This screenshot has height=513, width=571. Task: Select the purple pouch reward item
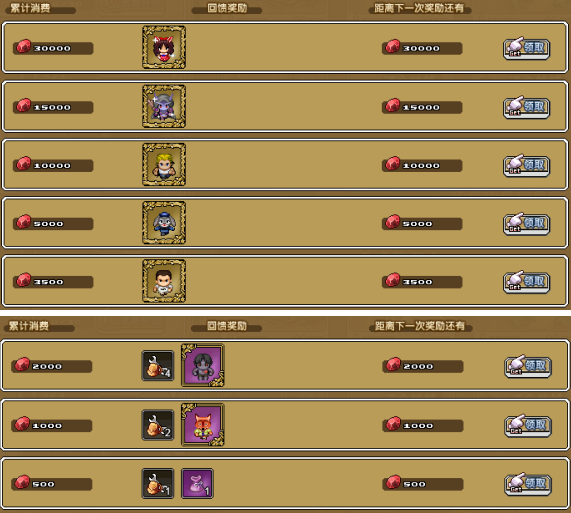point(197,484)
